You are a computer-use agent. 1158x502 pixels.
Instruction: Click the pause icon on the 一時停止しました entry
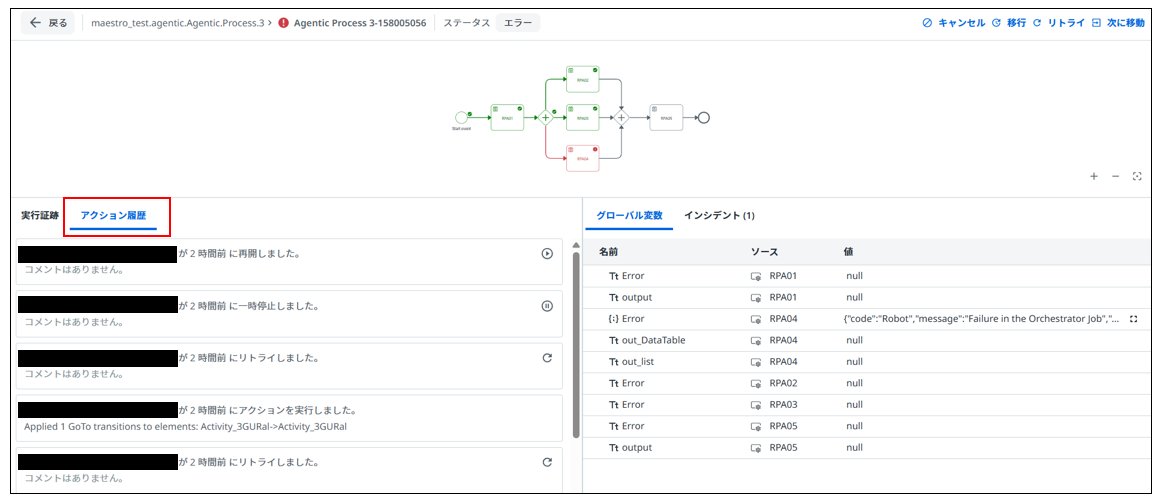click(x=547, y=306)
